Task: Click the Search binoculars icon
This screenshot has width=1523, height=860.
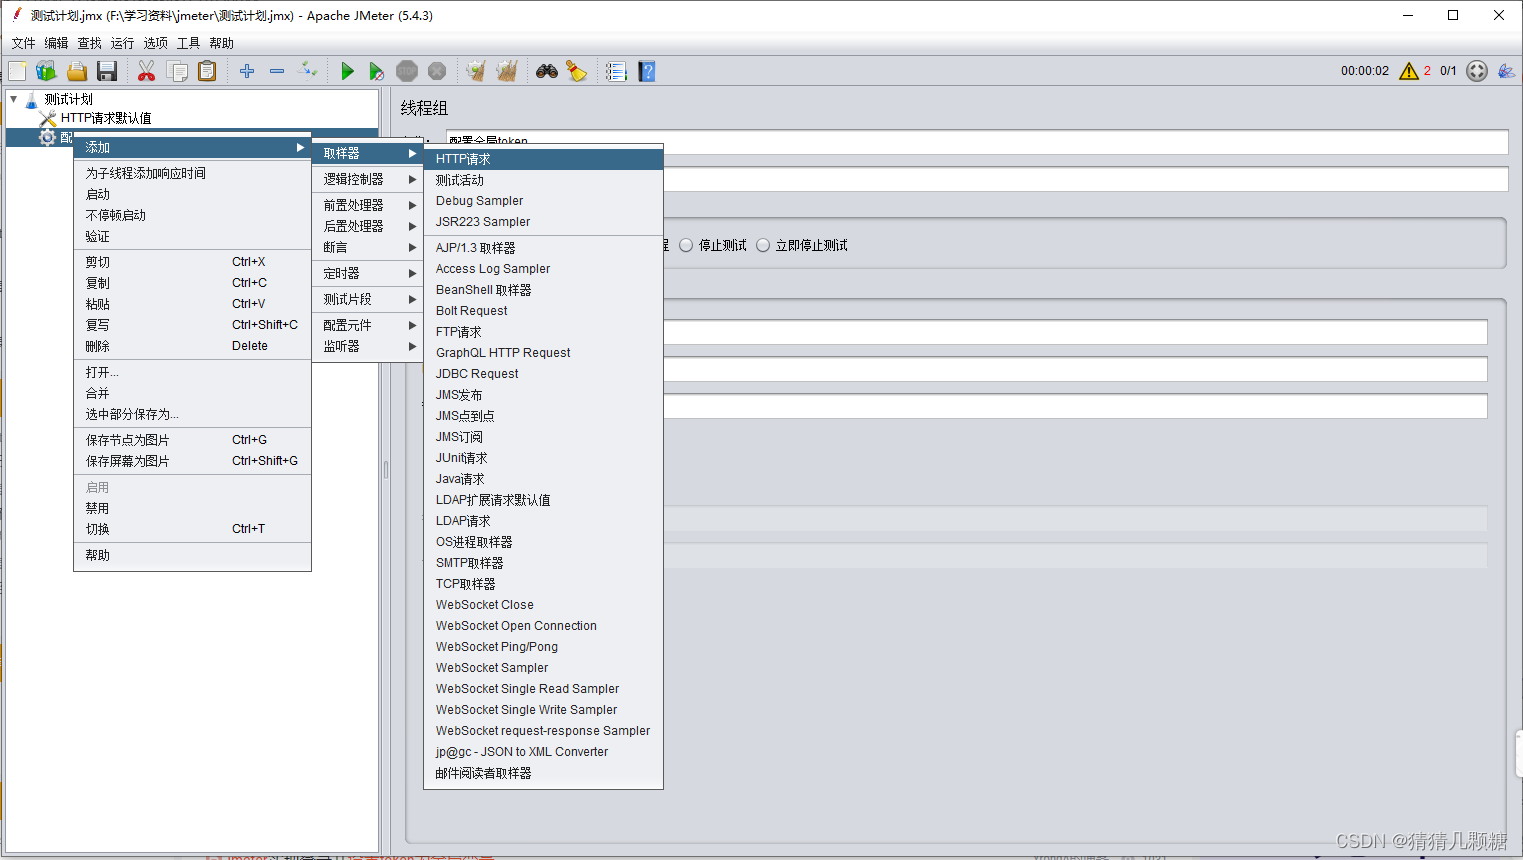Action: [x=547, y=71]
